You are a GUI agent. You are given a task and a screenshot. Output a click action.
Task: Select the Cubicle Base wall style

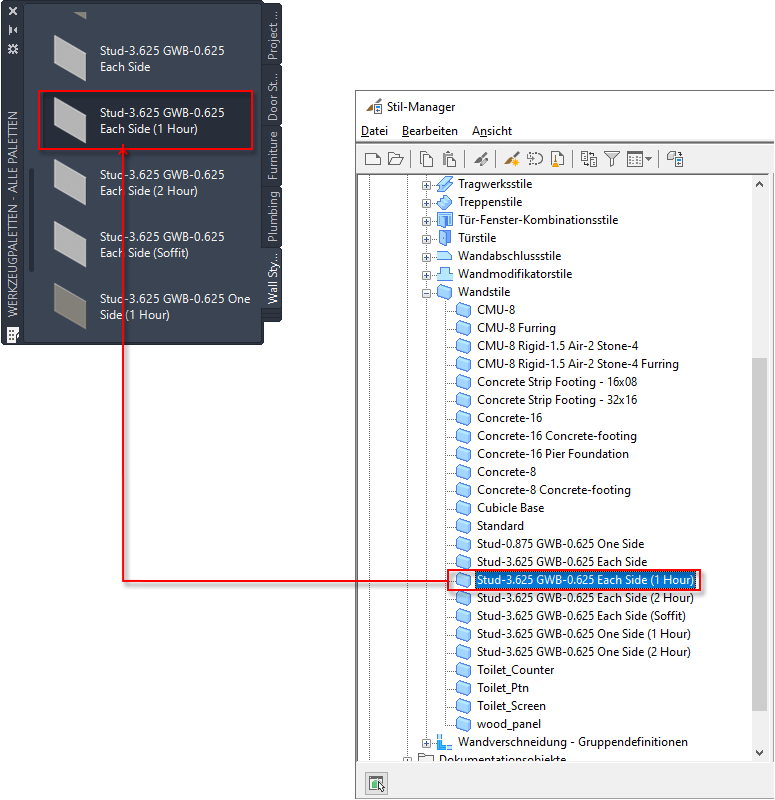510,508
